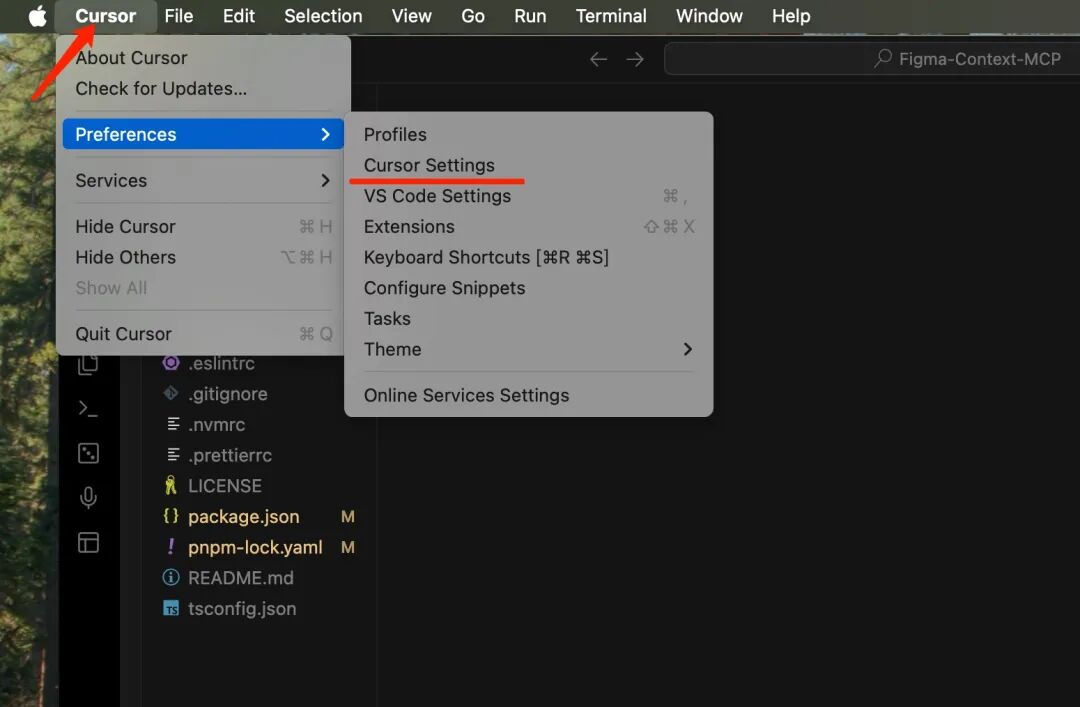
Task: Expand the Services submenu
Action: coord(203,181)
